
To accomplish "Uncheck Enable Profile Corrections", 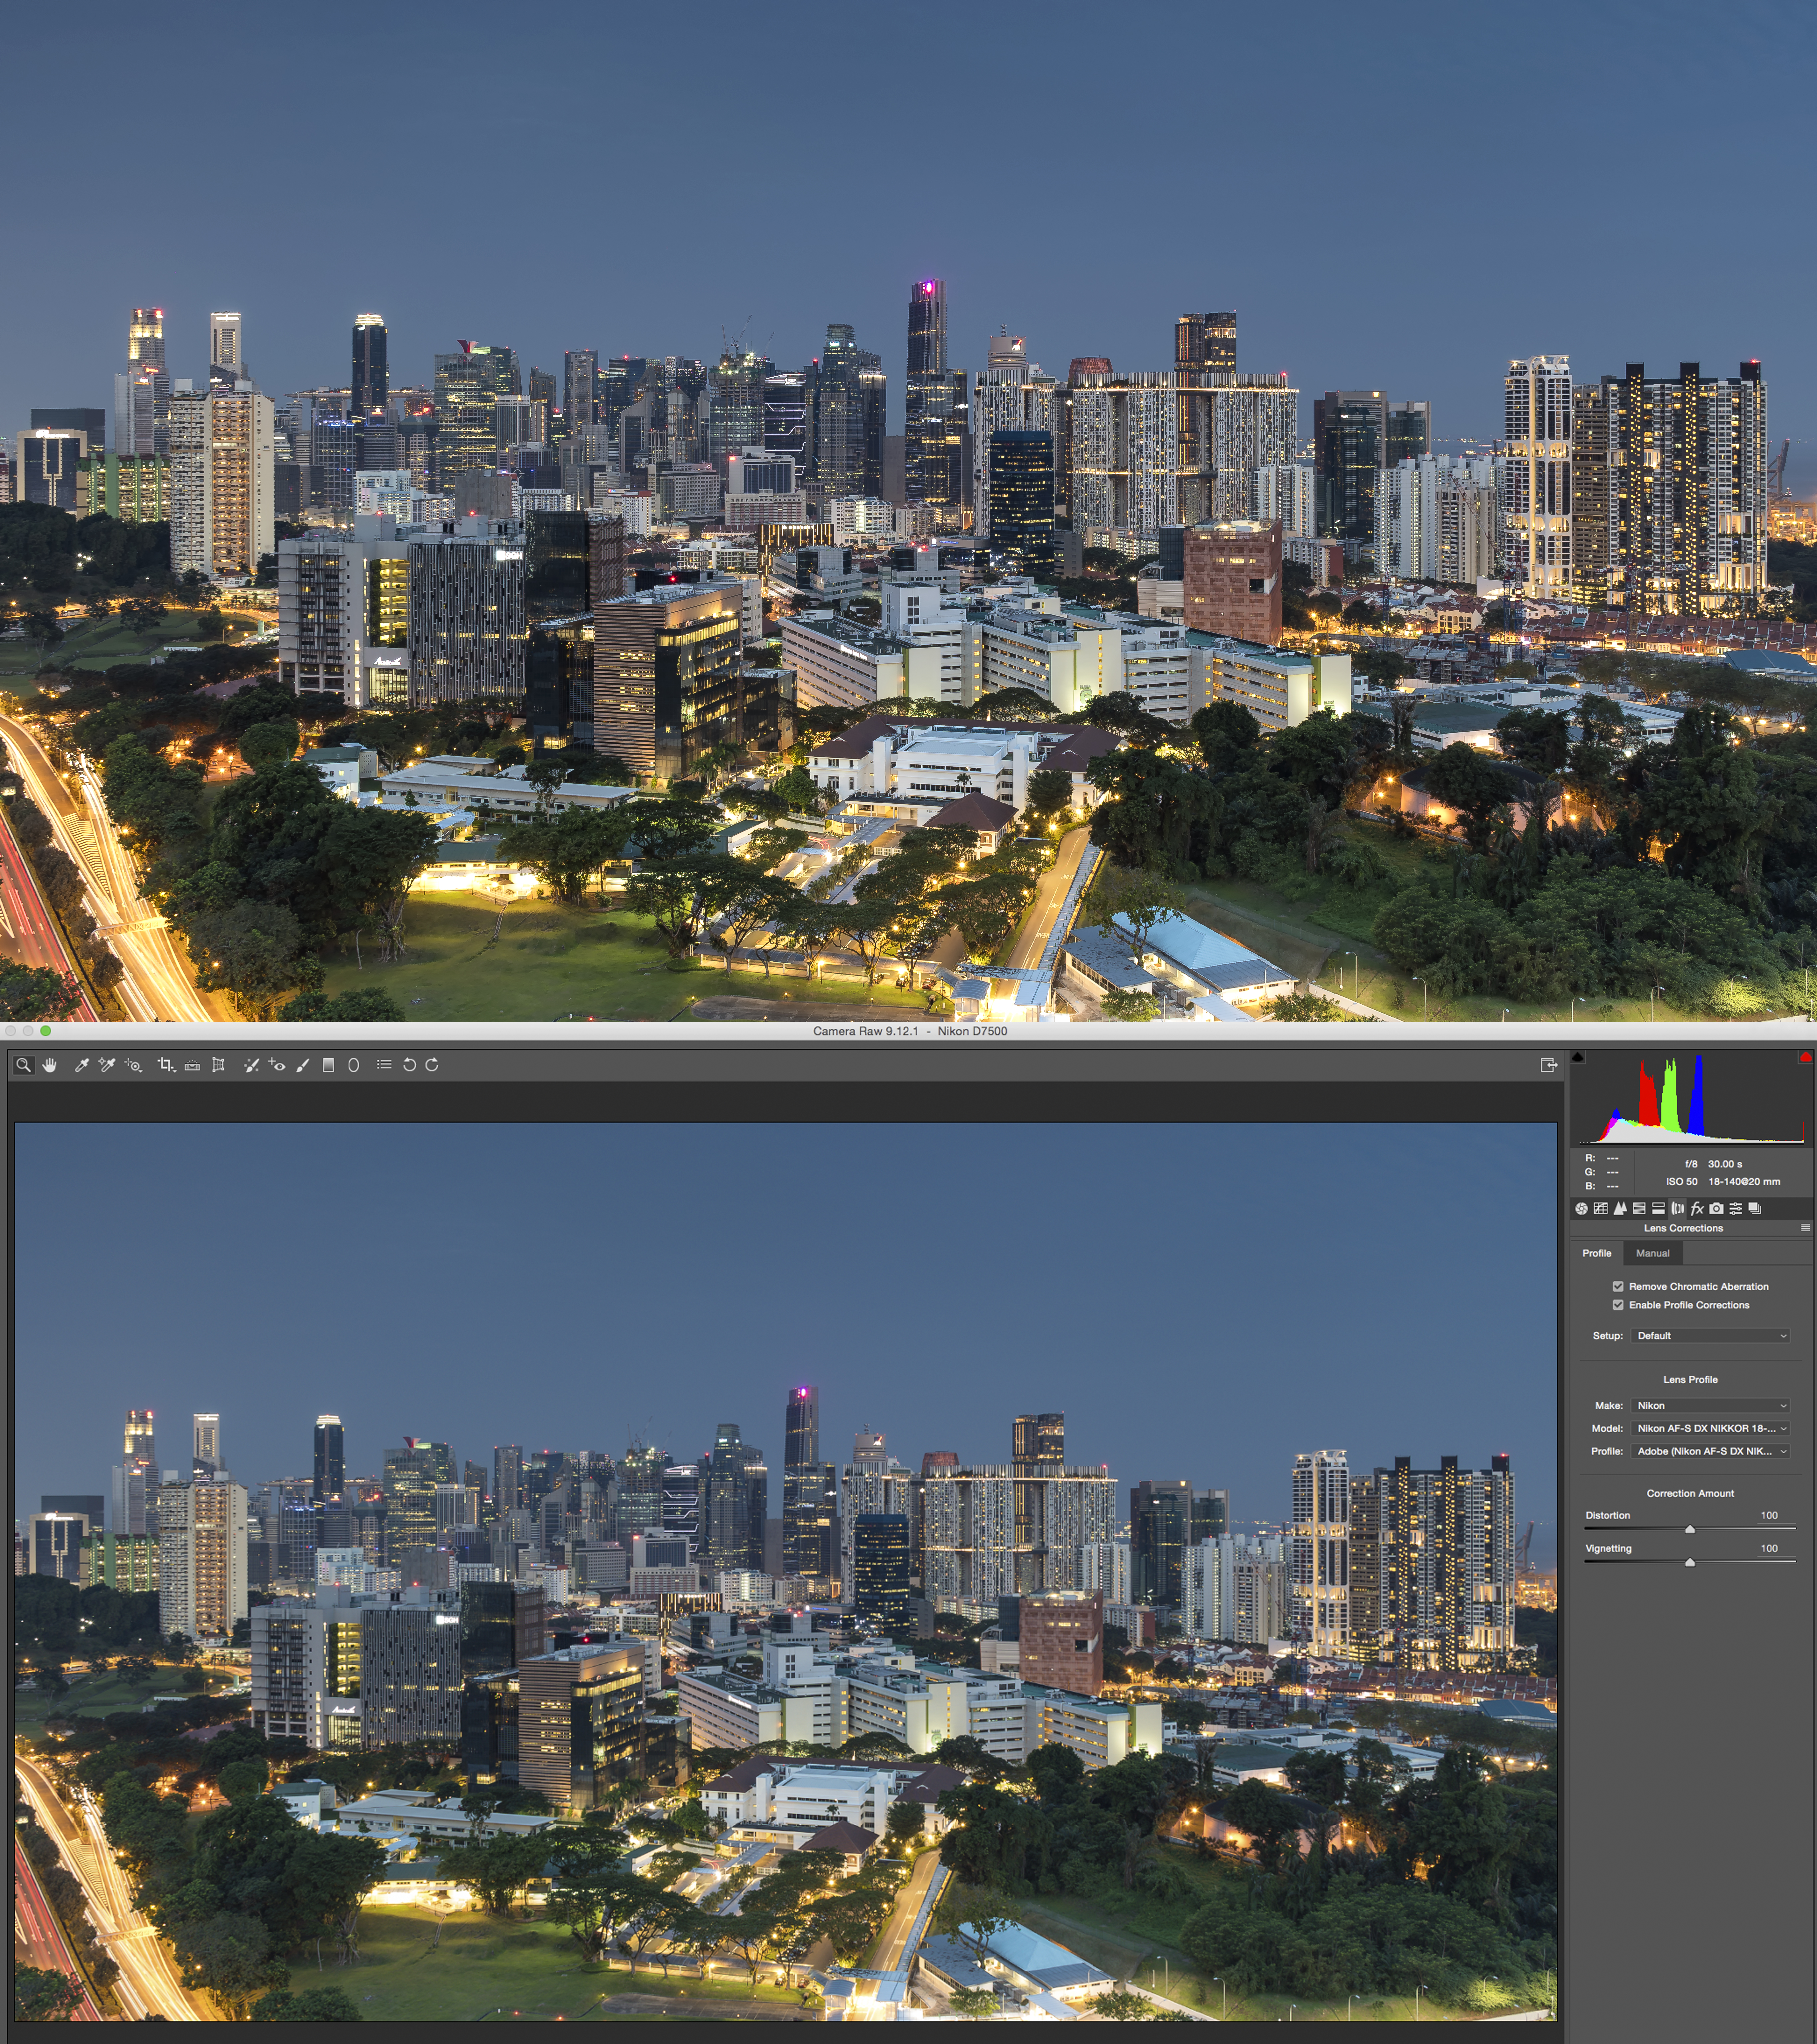I will pos(1618,1305).
